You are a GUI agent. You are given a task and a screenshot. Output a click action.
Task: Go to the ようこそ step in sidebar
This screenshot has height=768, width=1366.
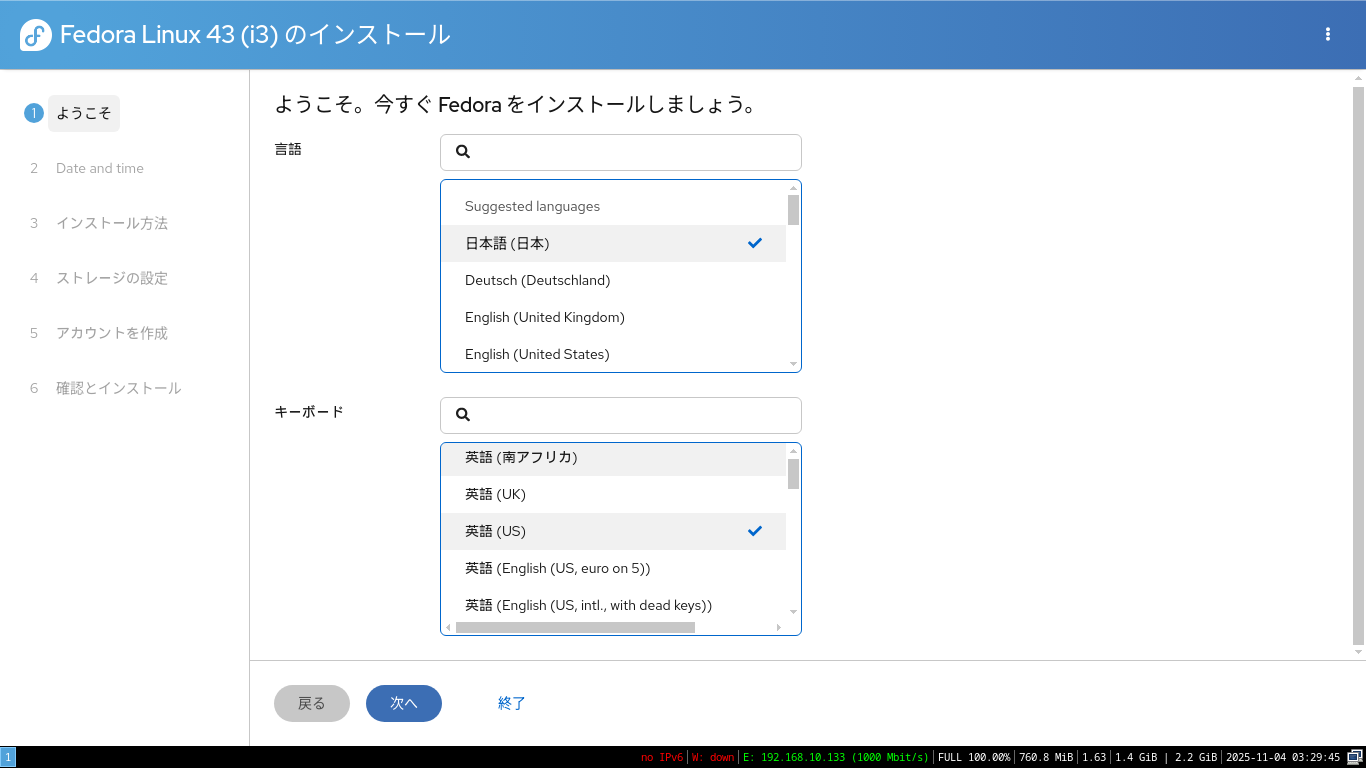pos(84,113)
